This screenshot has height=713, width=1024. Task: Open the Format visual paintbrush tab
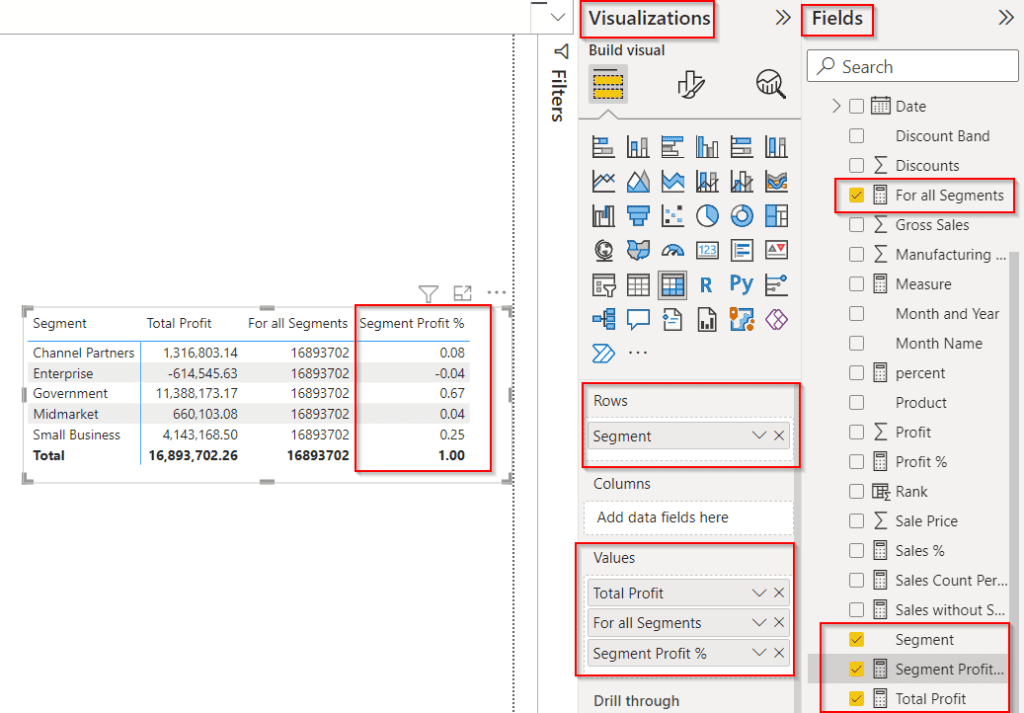pyautogui.click(x=690, y=84)
